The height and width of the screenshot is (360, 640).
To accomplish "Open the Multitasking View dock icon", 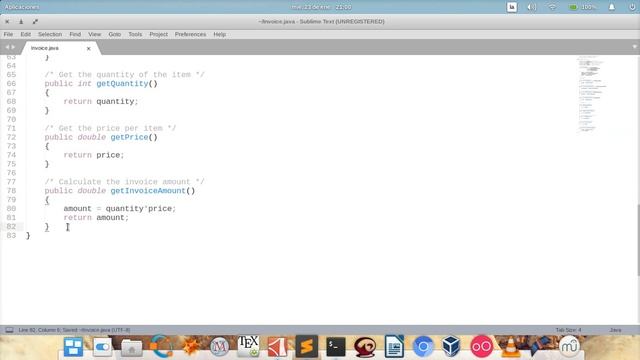I will [x=73, y=347].
